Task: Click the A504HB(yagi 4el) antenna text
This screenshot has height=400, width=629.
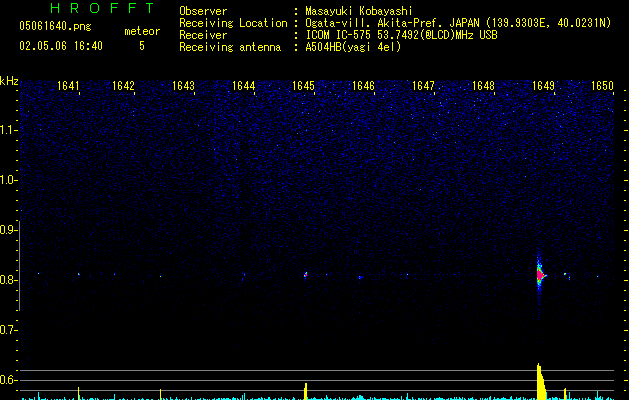Action: click(x=353, y=47)
